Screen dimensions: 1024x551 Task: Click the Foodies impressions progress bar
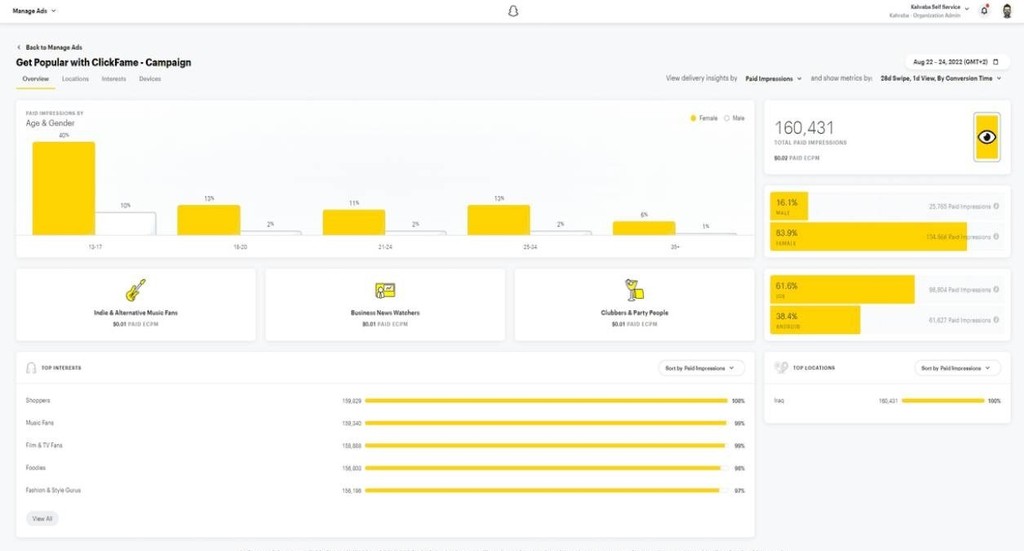point(546,468)
